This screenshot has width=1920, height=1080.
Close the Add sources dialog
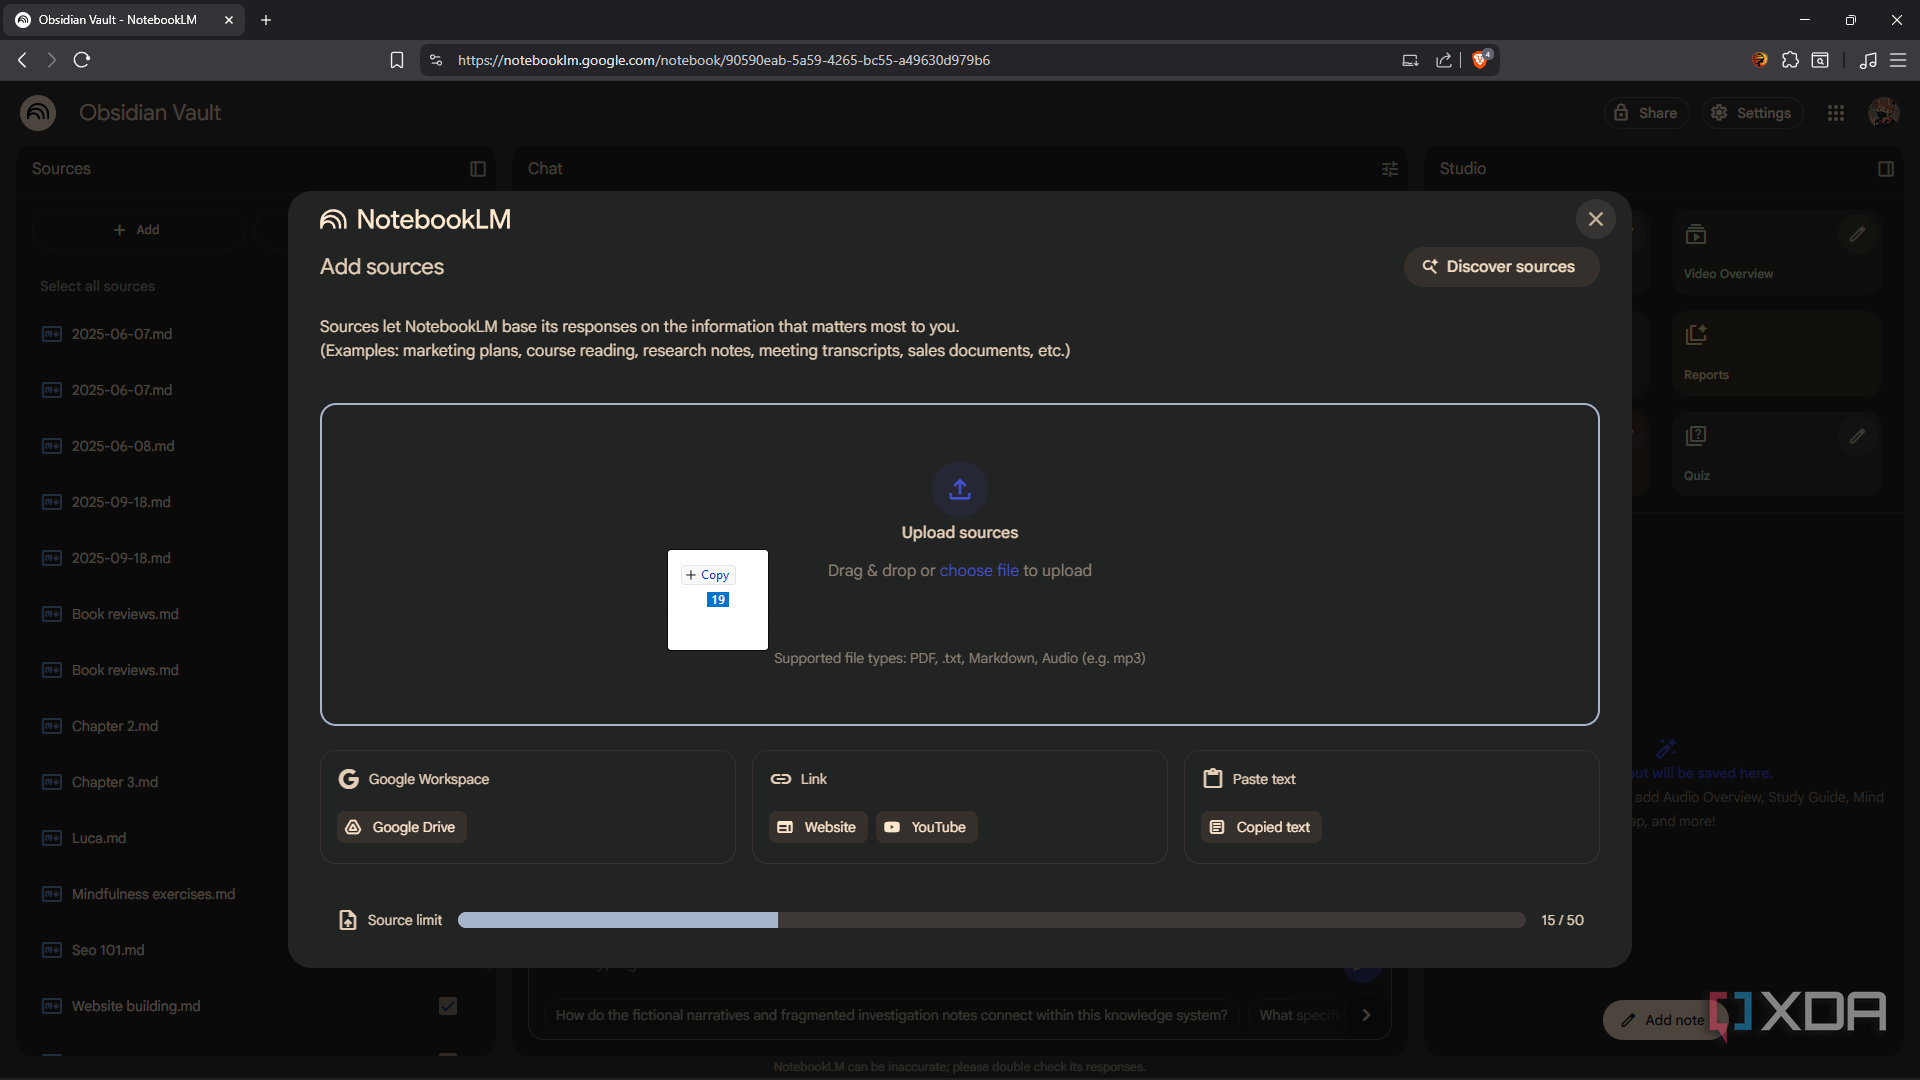[x=1596, y=219]
